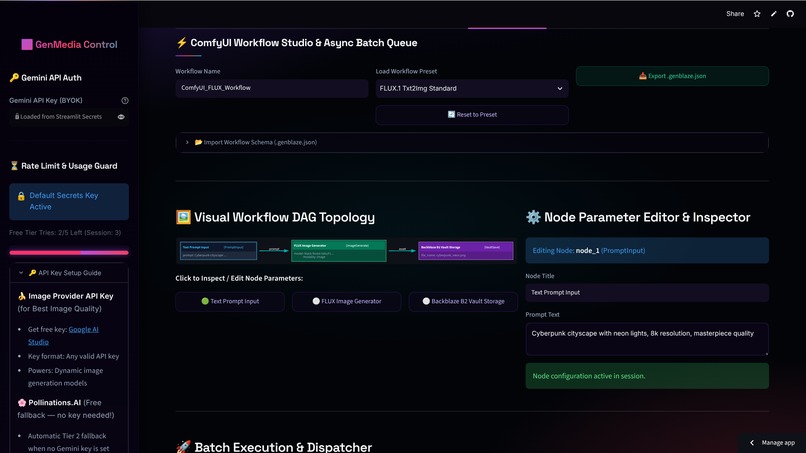Click the Editing Node: node_1 info box

(647, 251)
